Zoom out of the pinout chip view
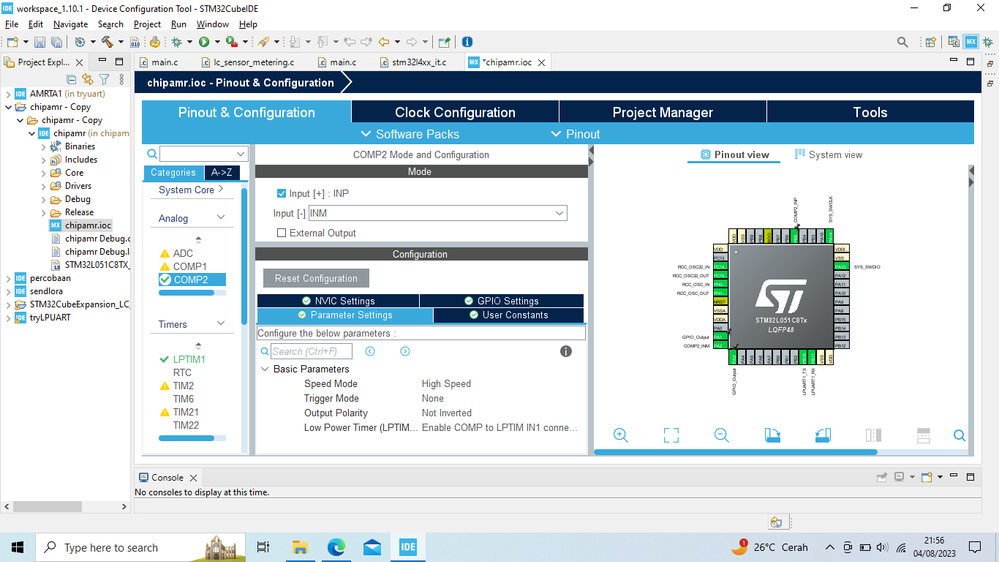This screenshot has width=999, height=562. (x=721, y=435)
